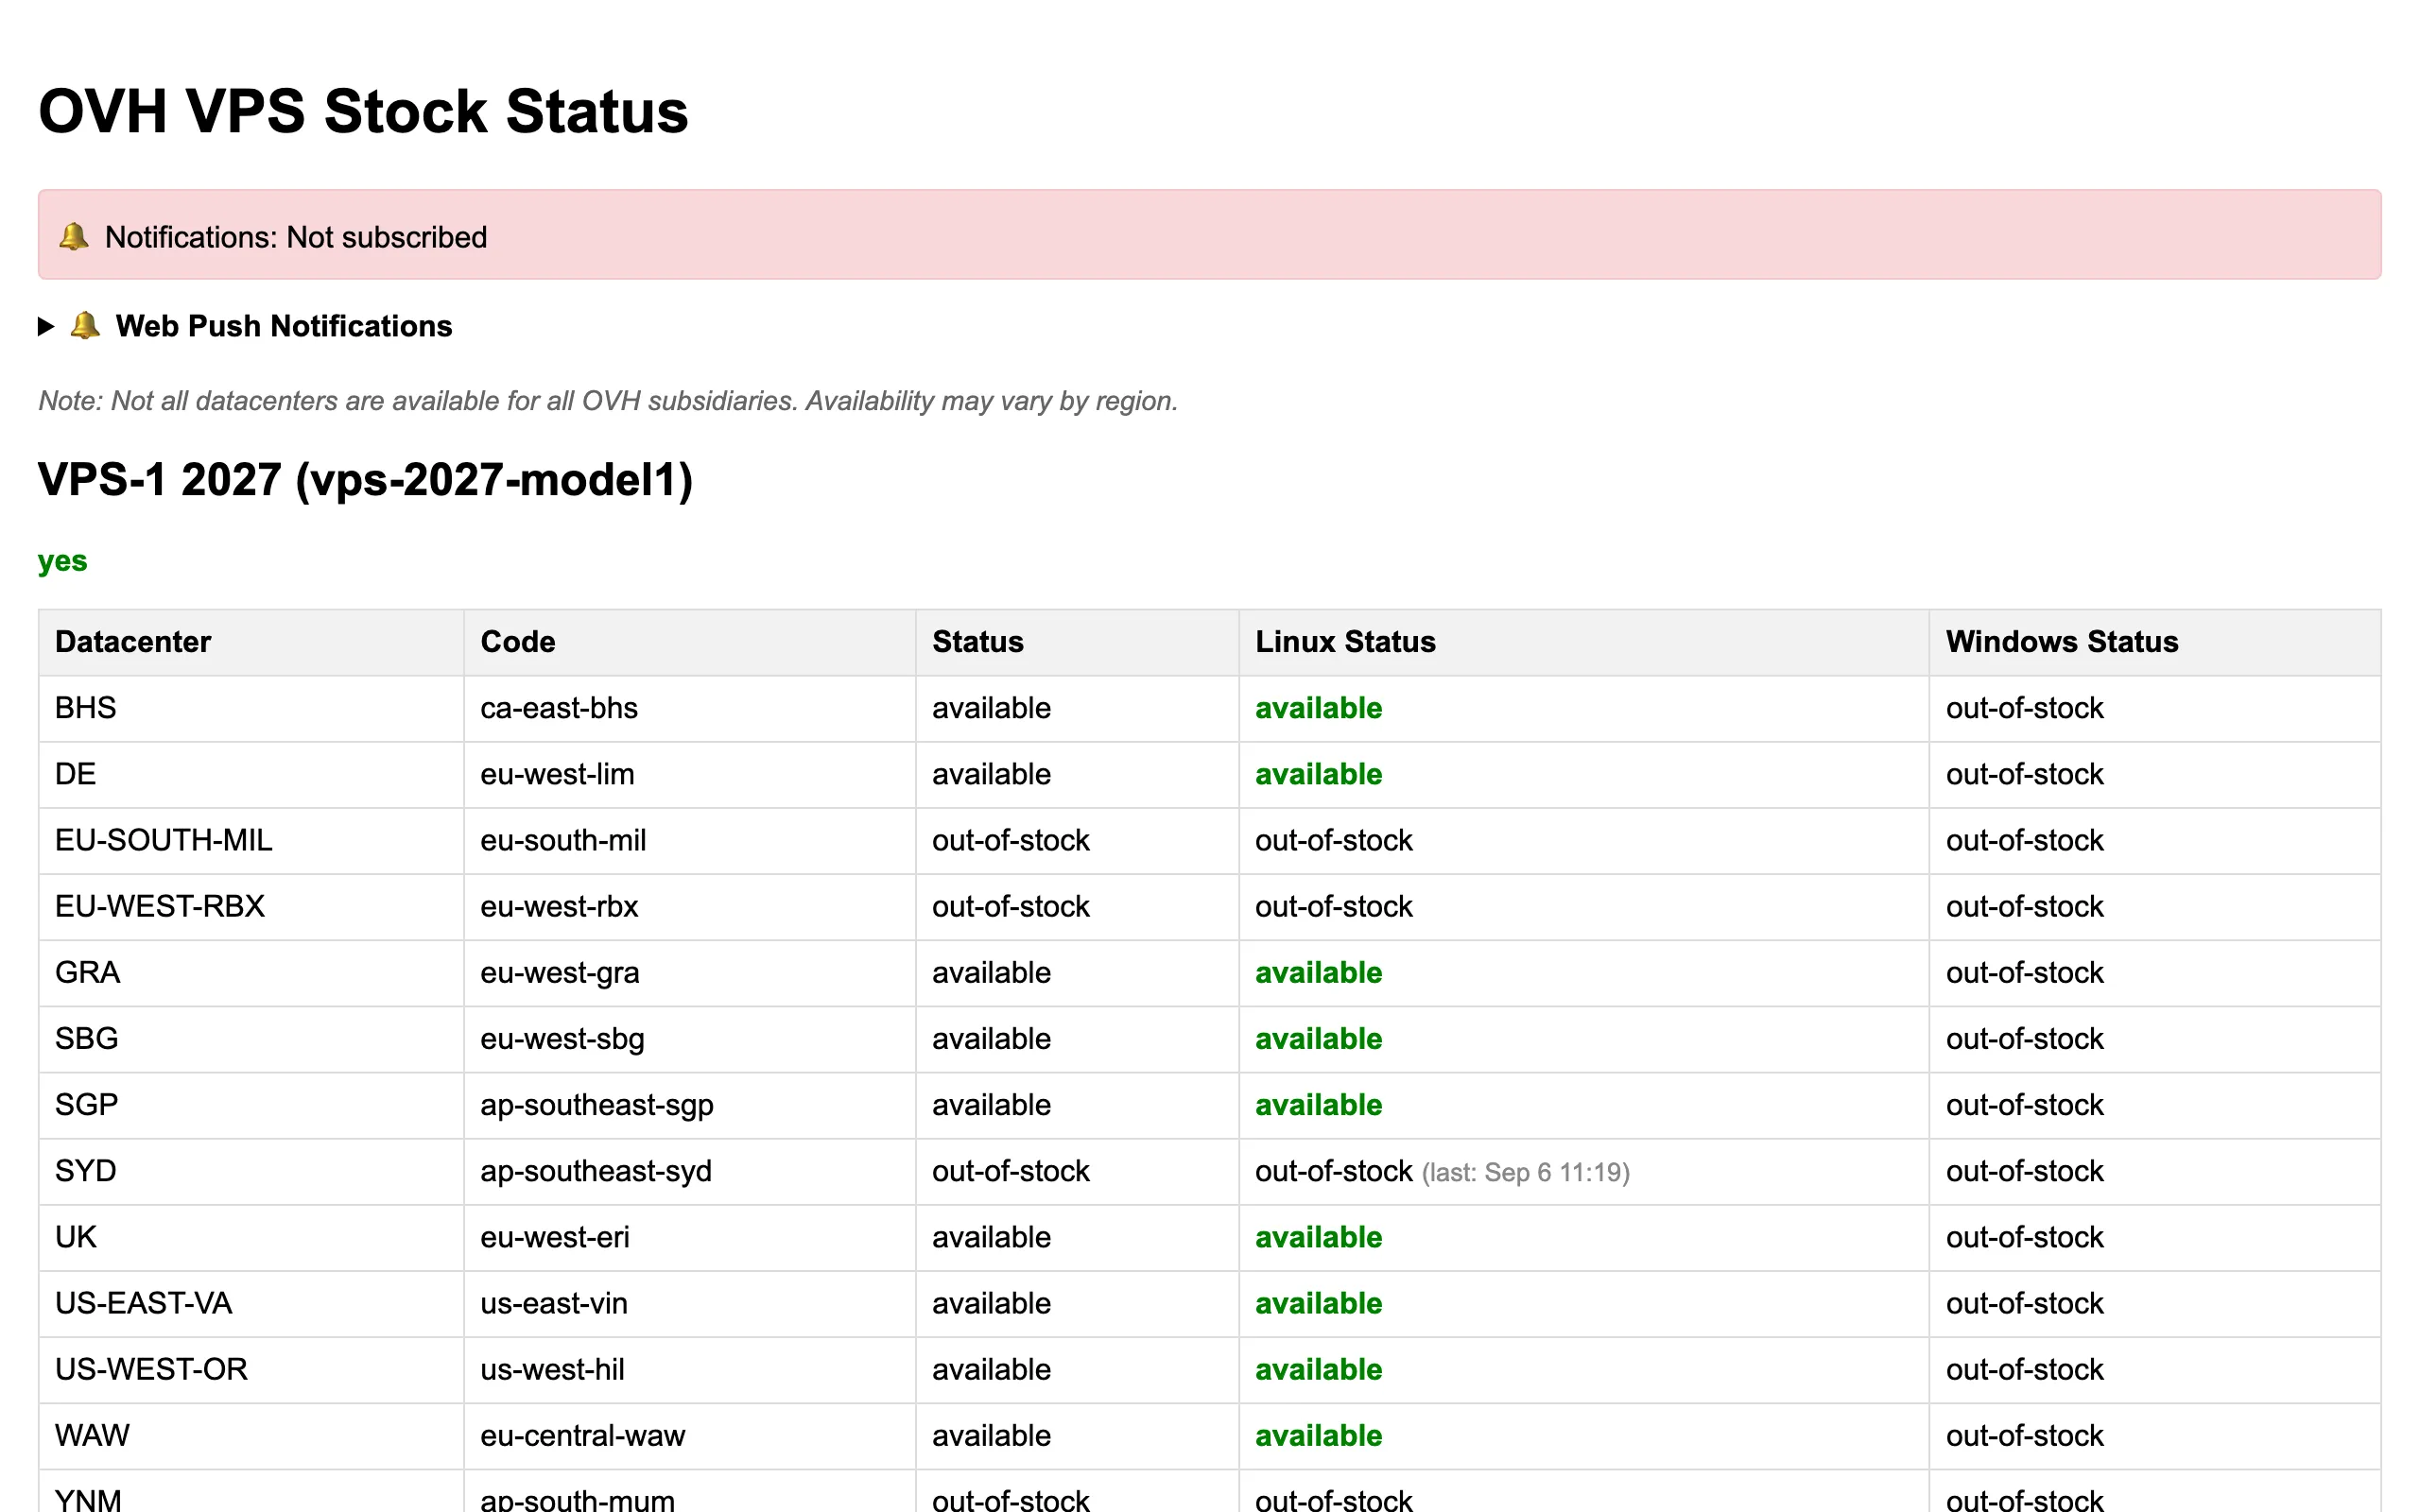The image size is (2420, 1512).
Task: Click the Linux 'available' status in GRA row
Action: [1318, 972]
